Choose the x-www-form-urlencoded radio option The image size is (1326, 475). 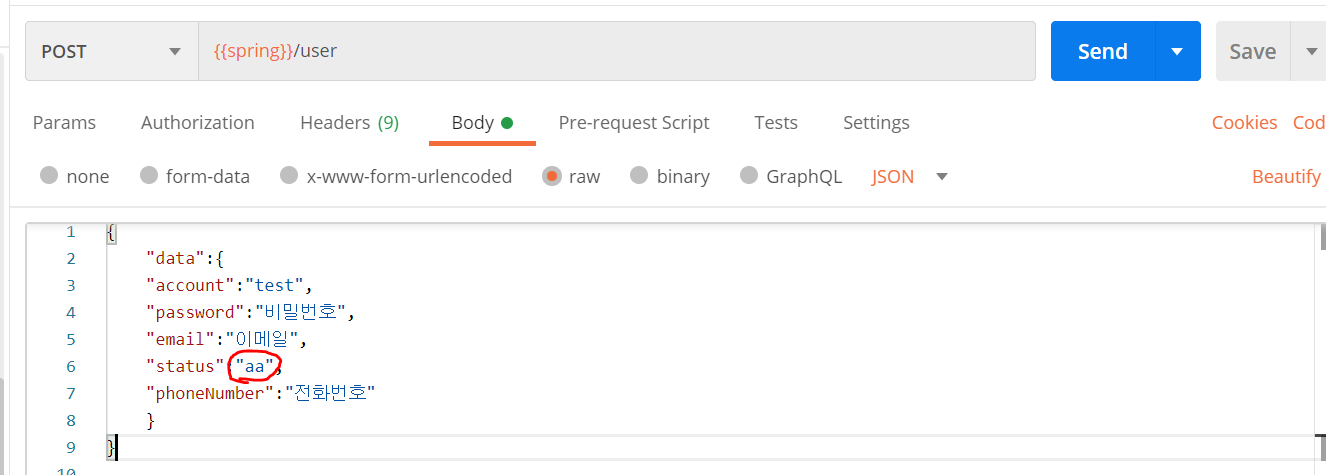coord(396,176)
